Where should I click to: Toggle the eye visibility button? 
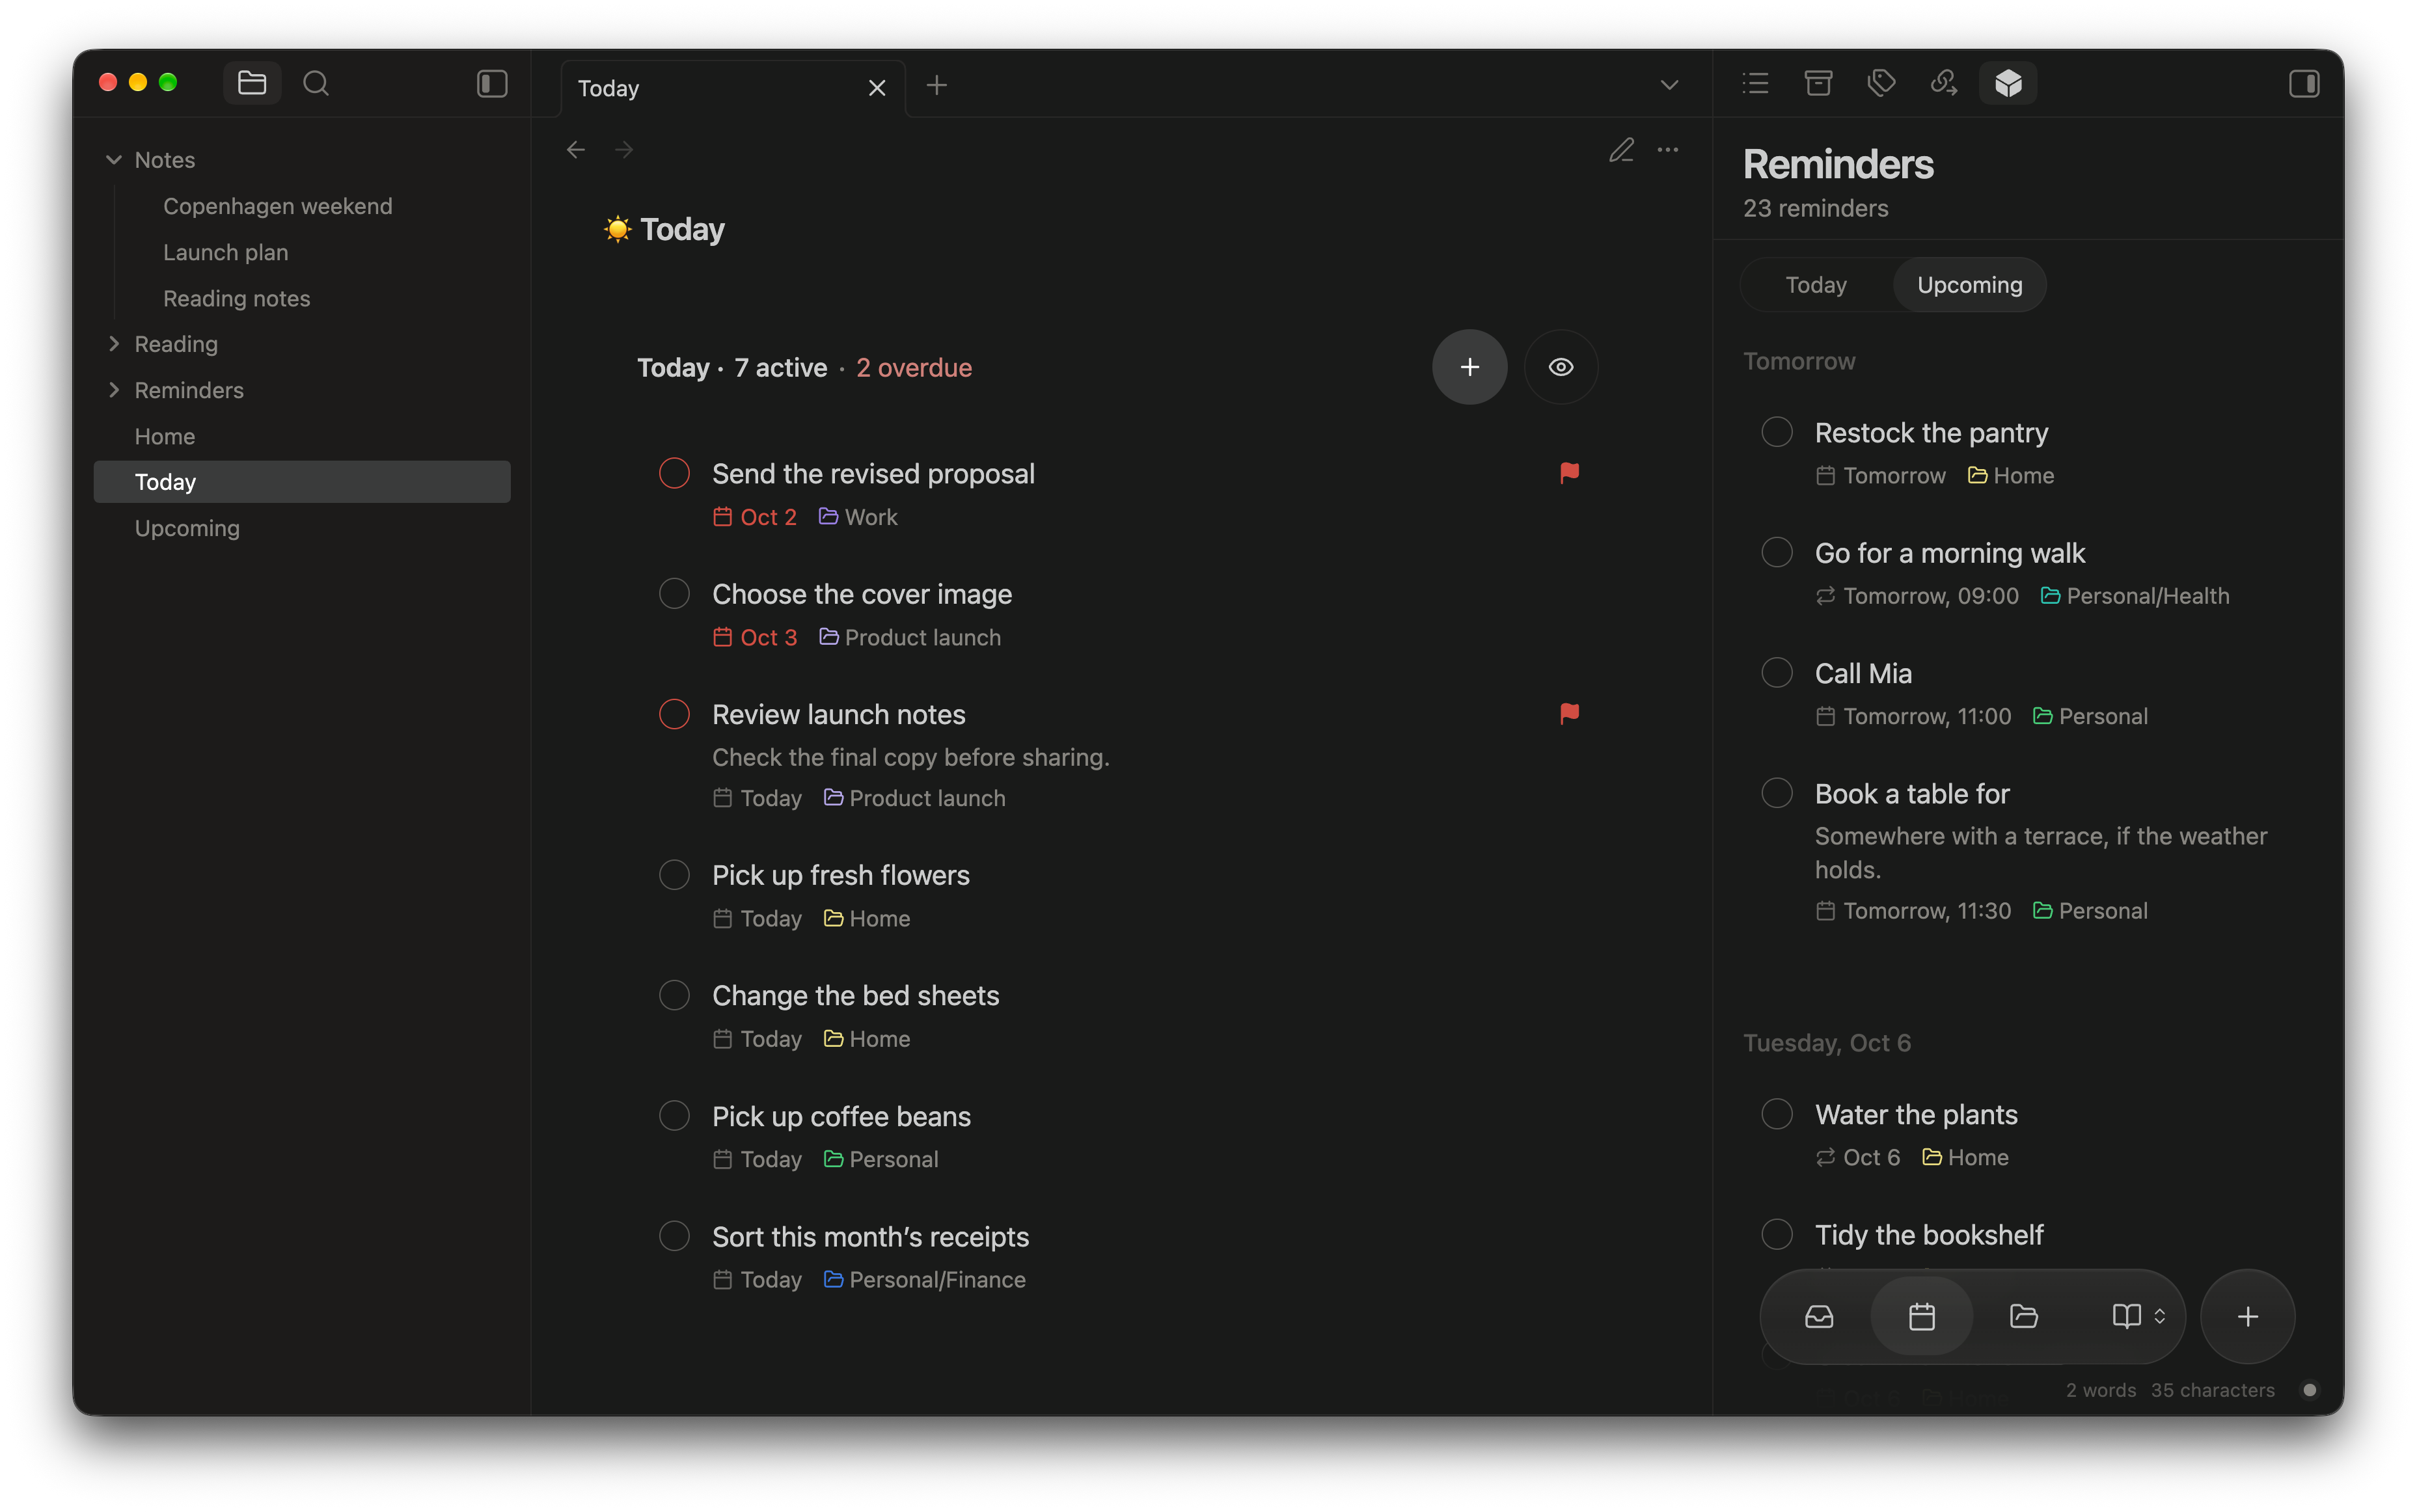[x=1560, y=367]
